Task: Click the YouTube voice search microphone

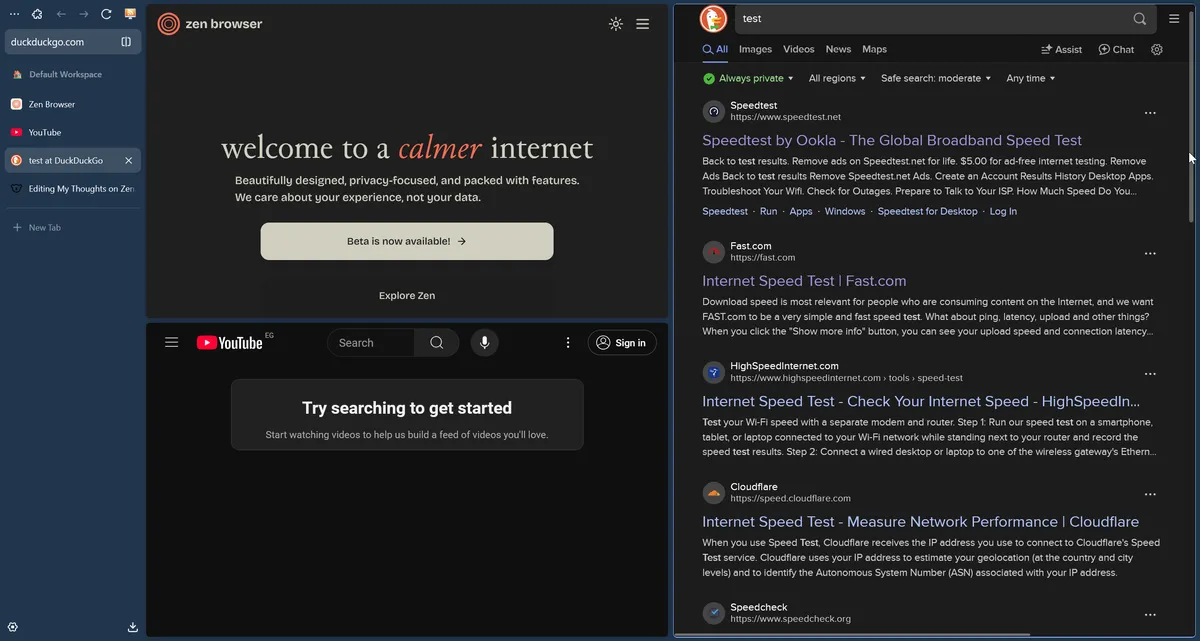Action: (485, 343)
